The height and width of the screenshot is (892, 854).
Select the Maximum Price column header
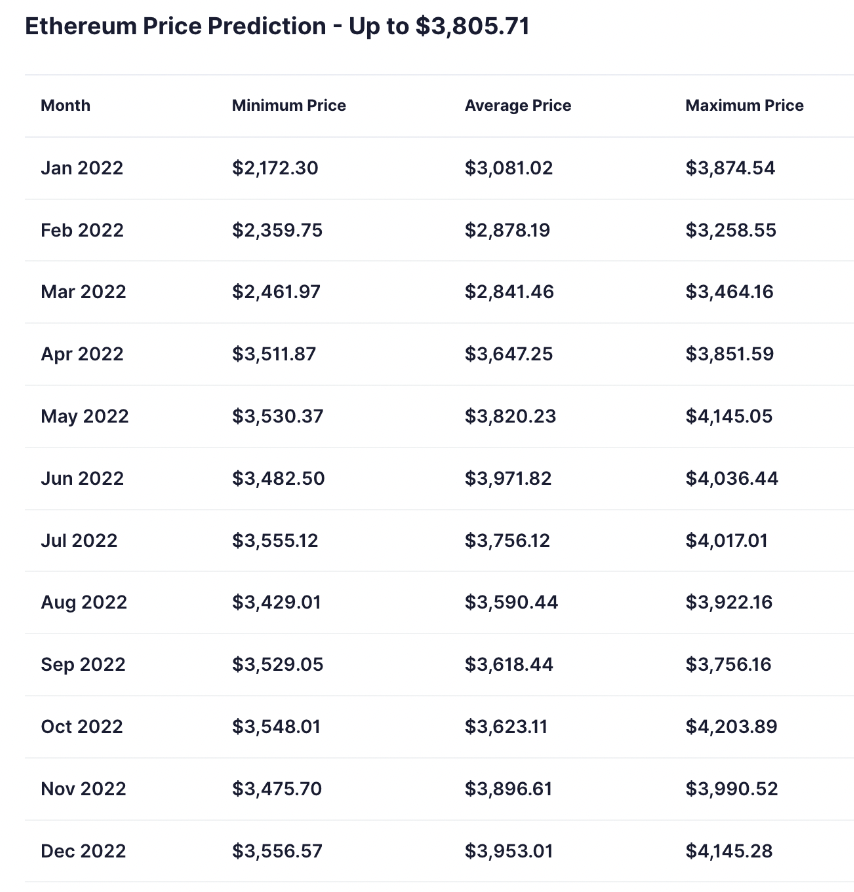point(744,105)
